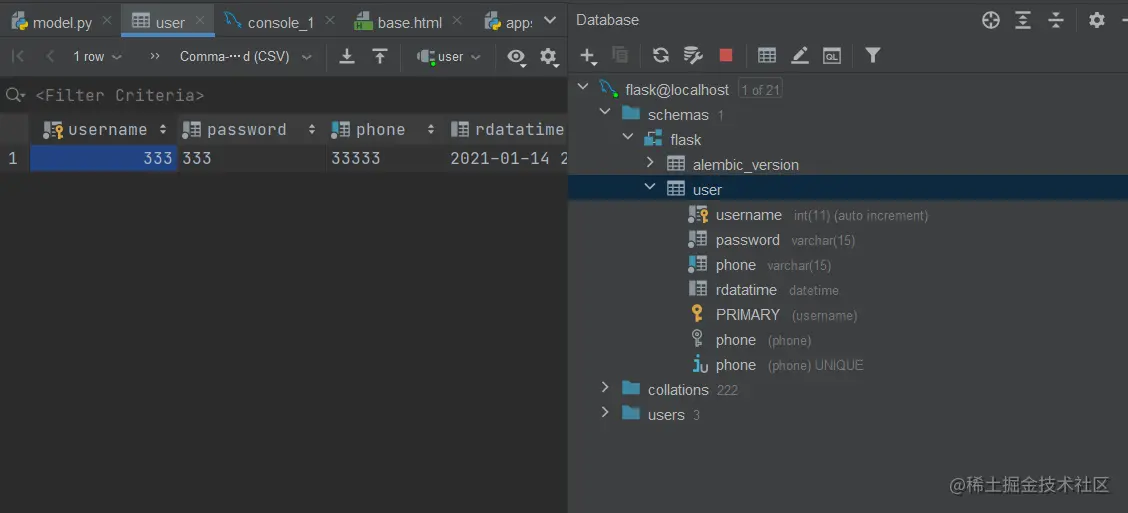Click the red stop/disconnect icon

(x=726, y=55)
